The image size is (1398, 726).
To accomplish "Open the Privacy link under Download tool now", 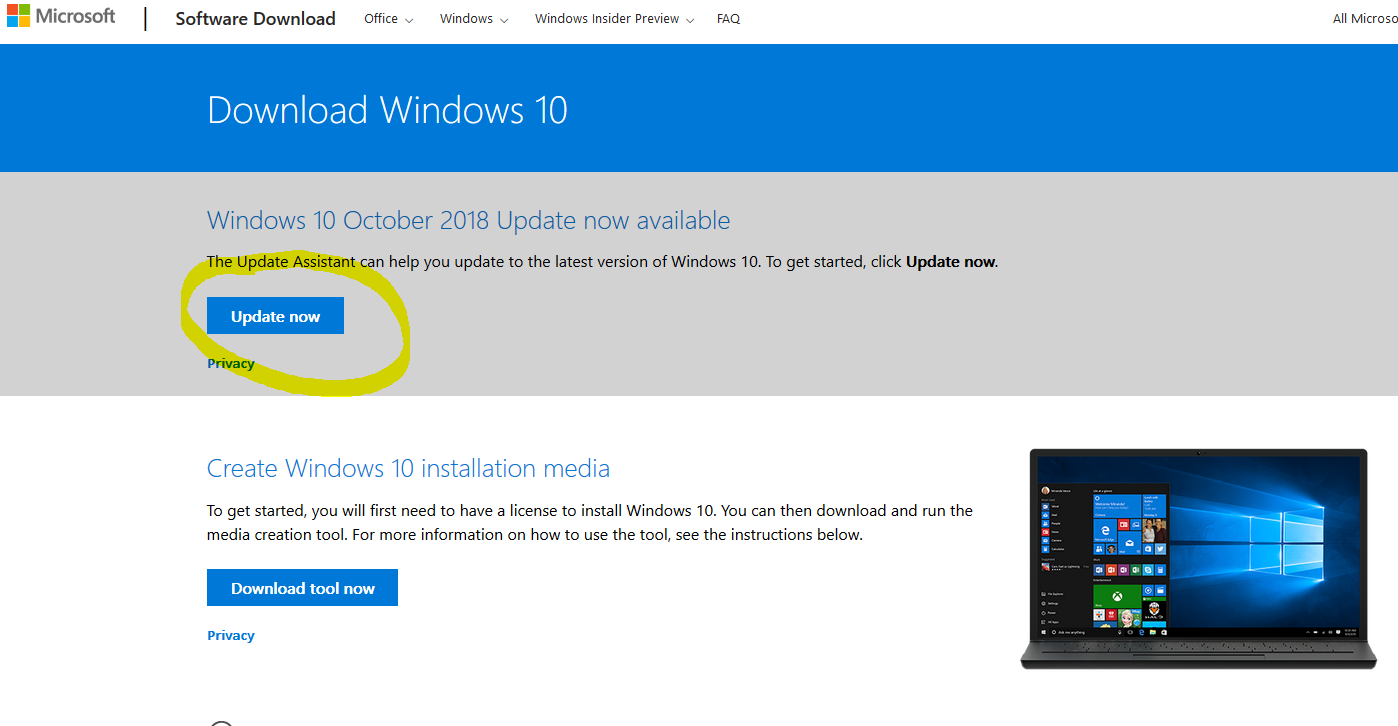I will [230, 635].
